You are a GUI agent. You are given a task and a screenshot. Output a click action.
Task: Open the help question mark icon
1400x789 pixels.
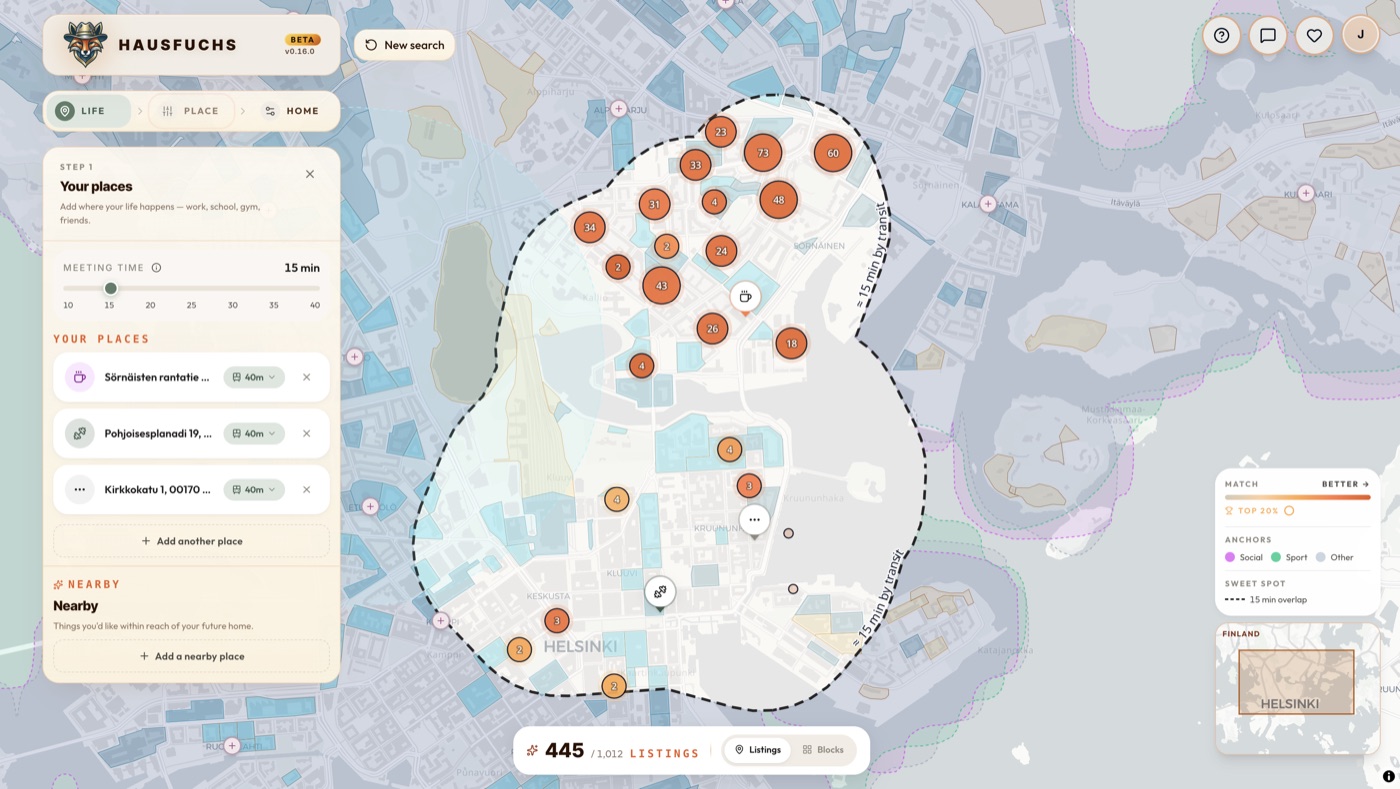point(1221,35)
